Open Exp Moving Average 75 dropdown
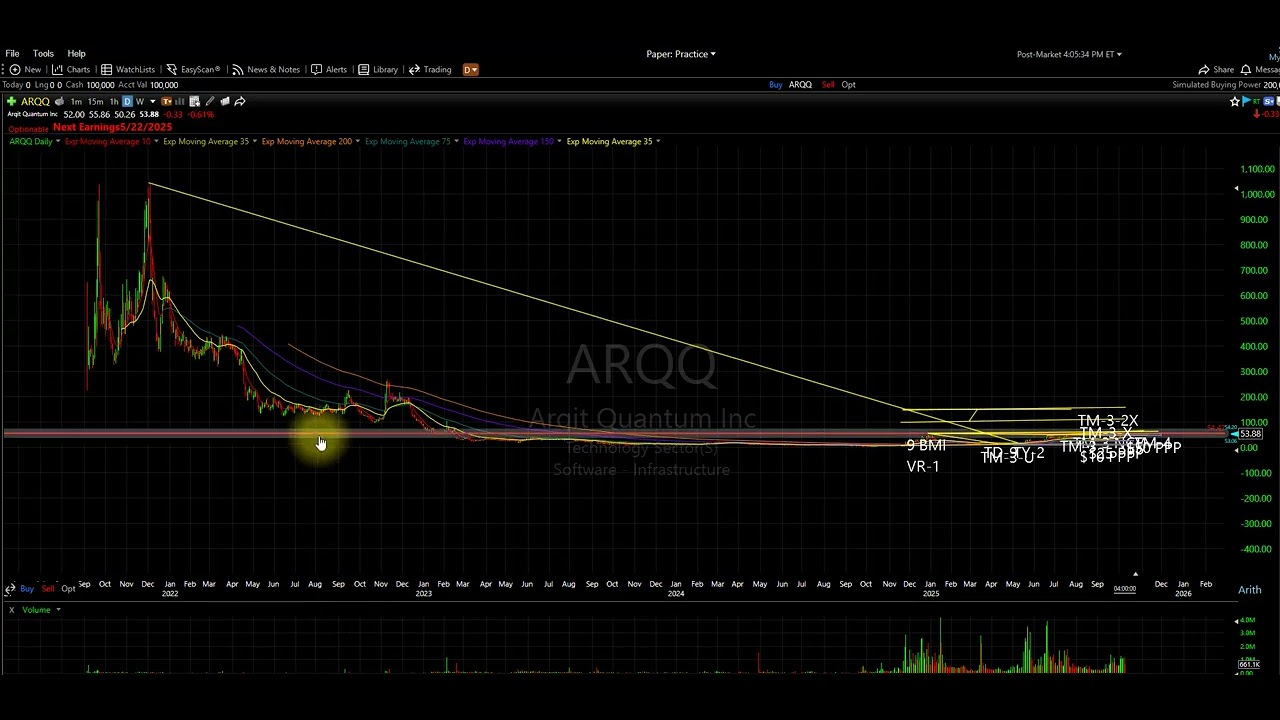 click(456, 141)
